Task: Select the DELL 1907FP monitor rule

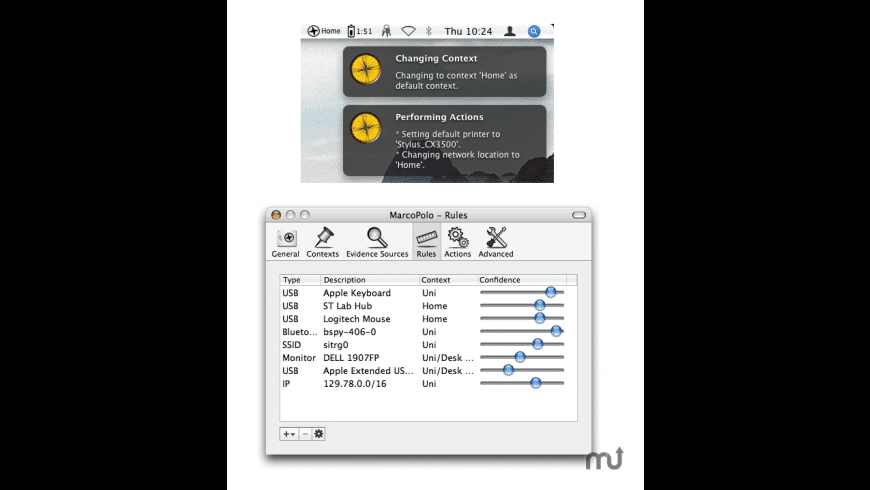Action: pos(428,358)
